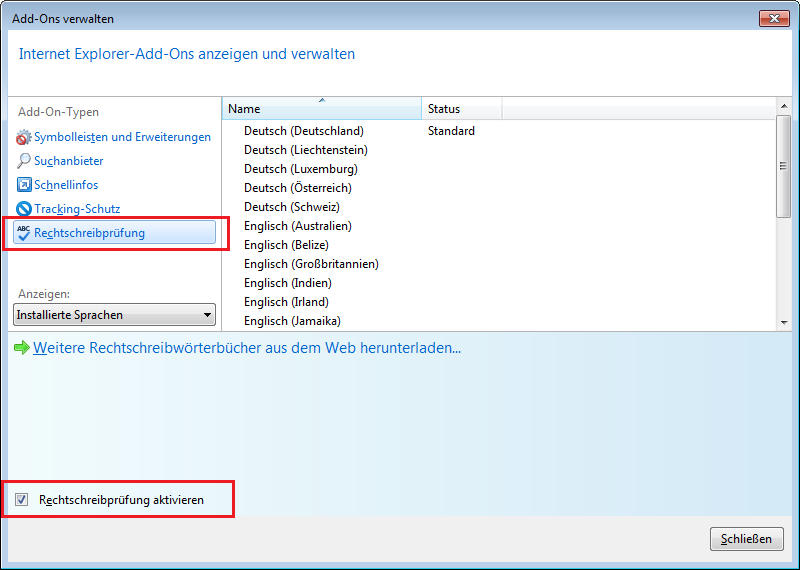Open the Installierte Sprachen dropdown

click(114, 315)
